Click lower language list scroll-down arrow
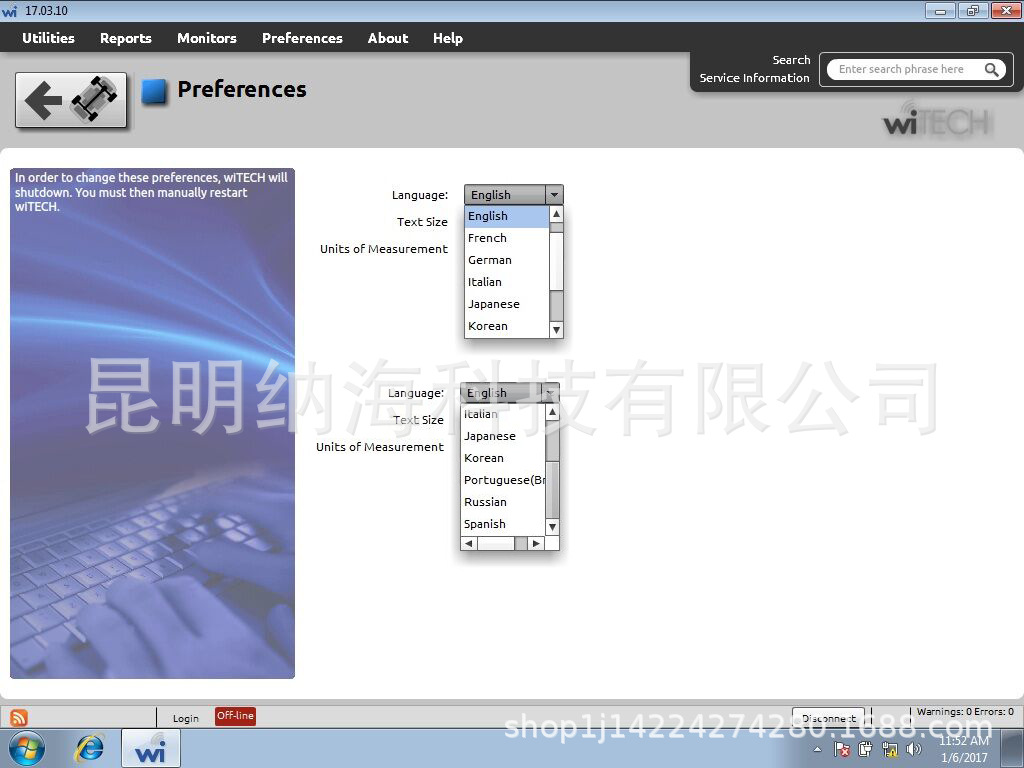The height and width of the screenshot is (768, 1024). 552,527
